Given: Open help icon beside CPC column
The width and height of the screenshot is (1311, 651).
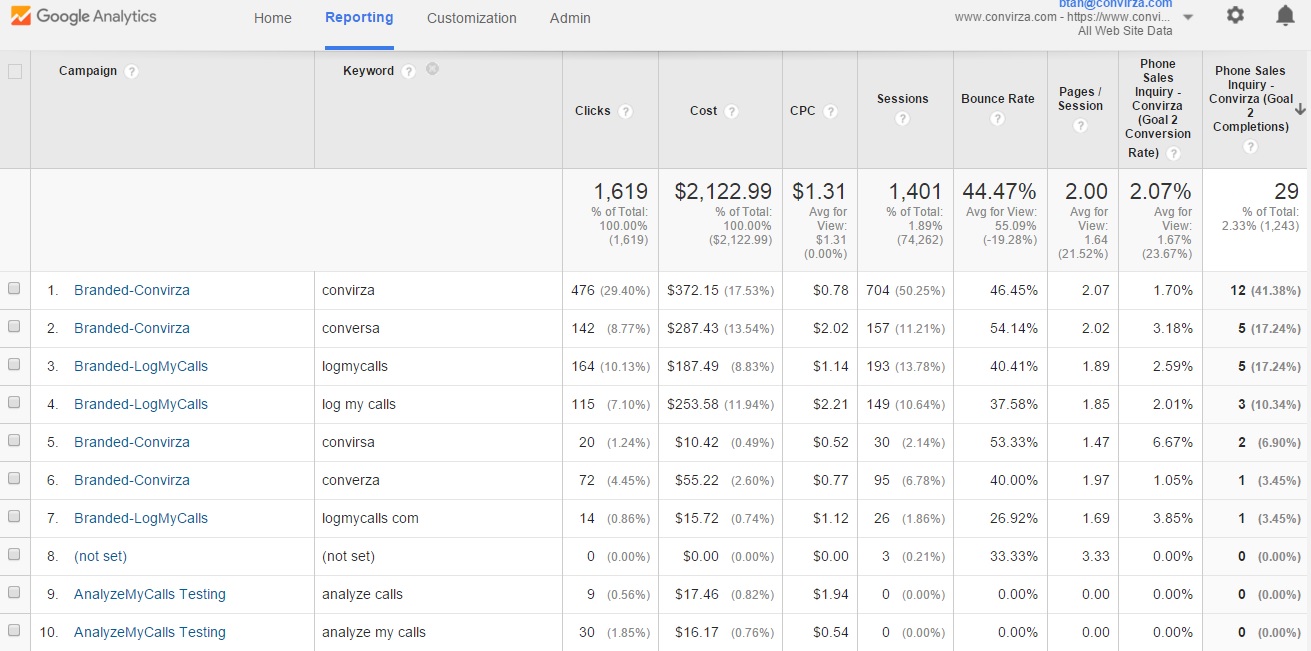Looking at the screenshot, I should point(830,111).
